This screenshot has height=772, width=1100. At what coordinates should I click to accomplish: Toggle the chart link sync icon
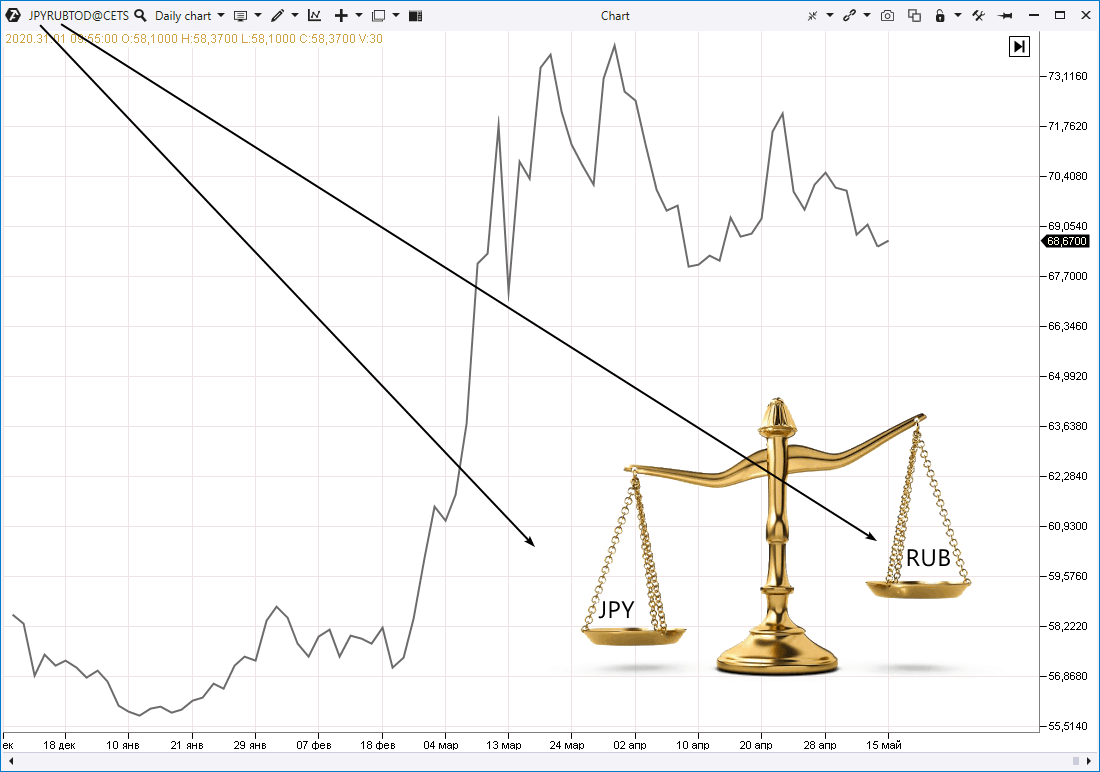point(850,15)
